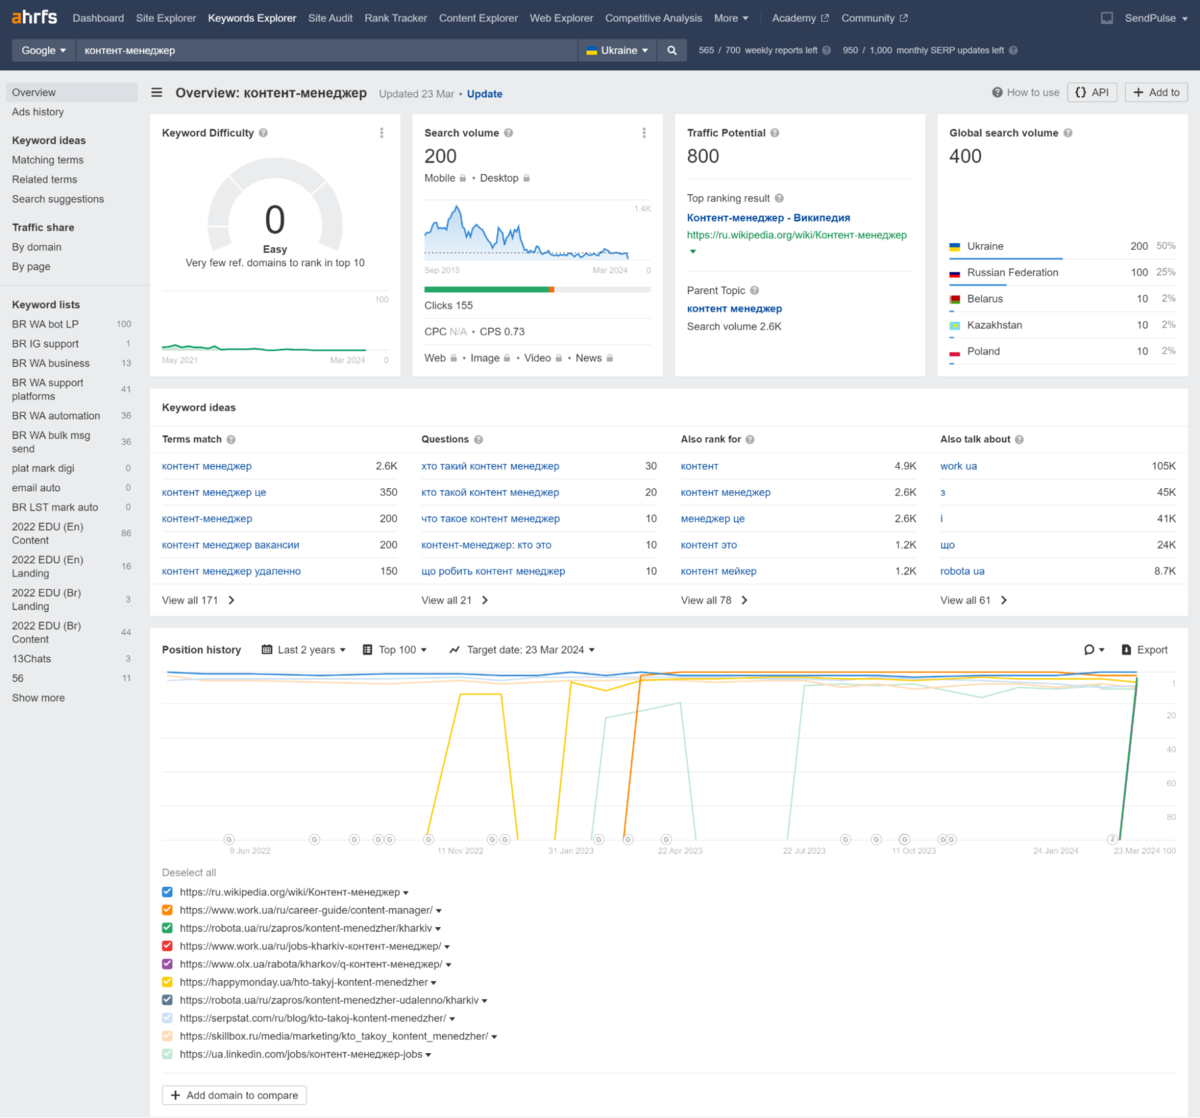
Task: Expand the Last 2 years date range
Action: click(304, 650)
